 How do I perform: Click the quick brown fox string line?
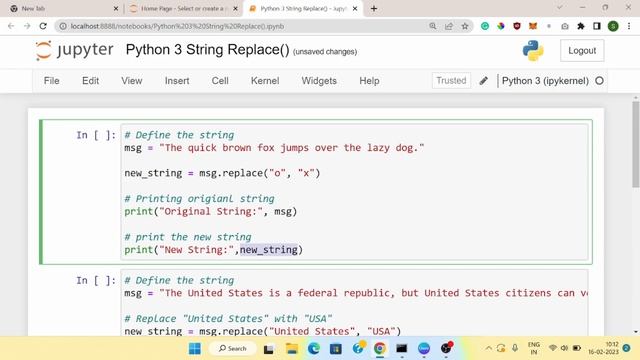(x=274, y=148)
